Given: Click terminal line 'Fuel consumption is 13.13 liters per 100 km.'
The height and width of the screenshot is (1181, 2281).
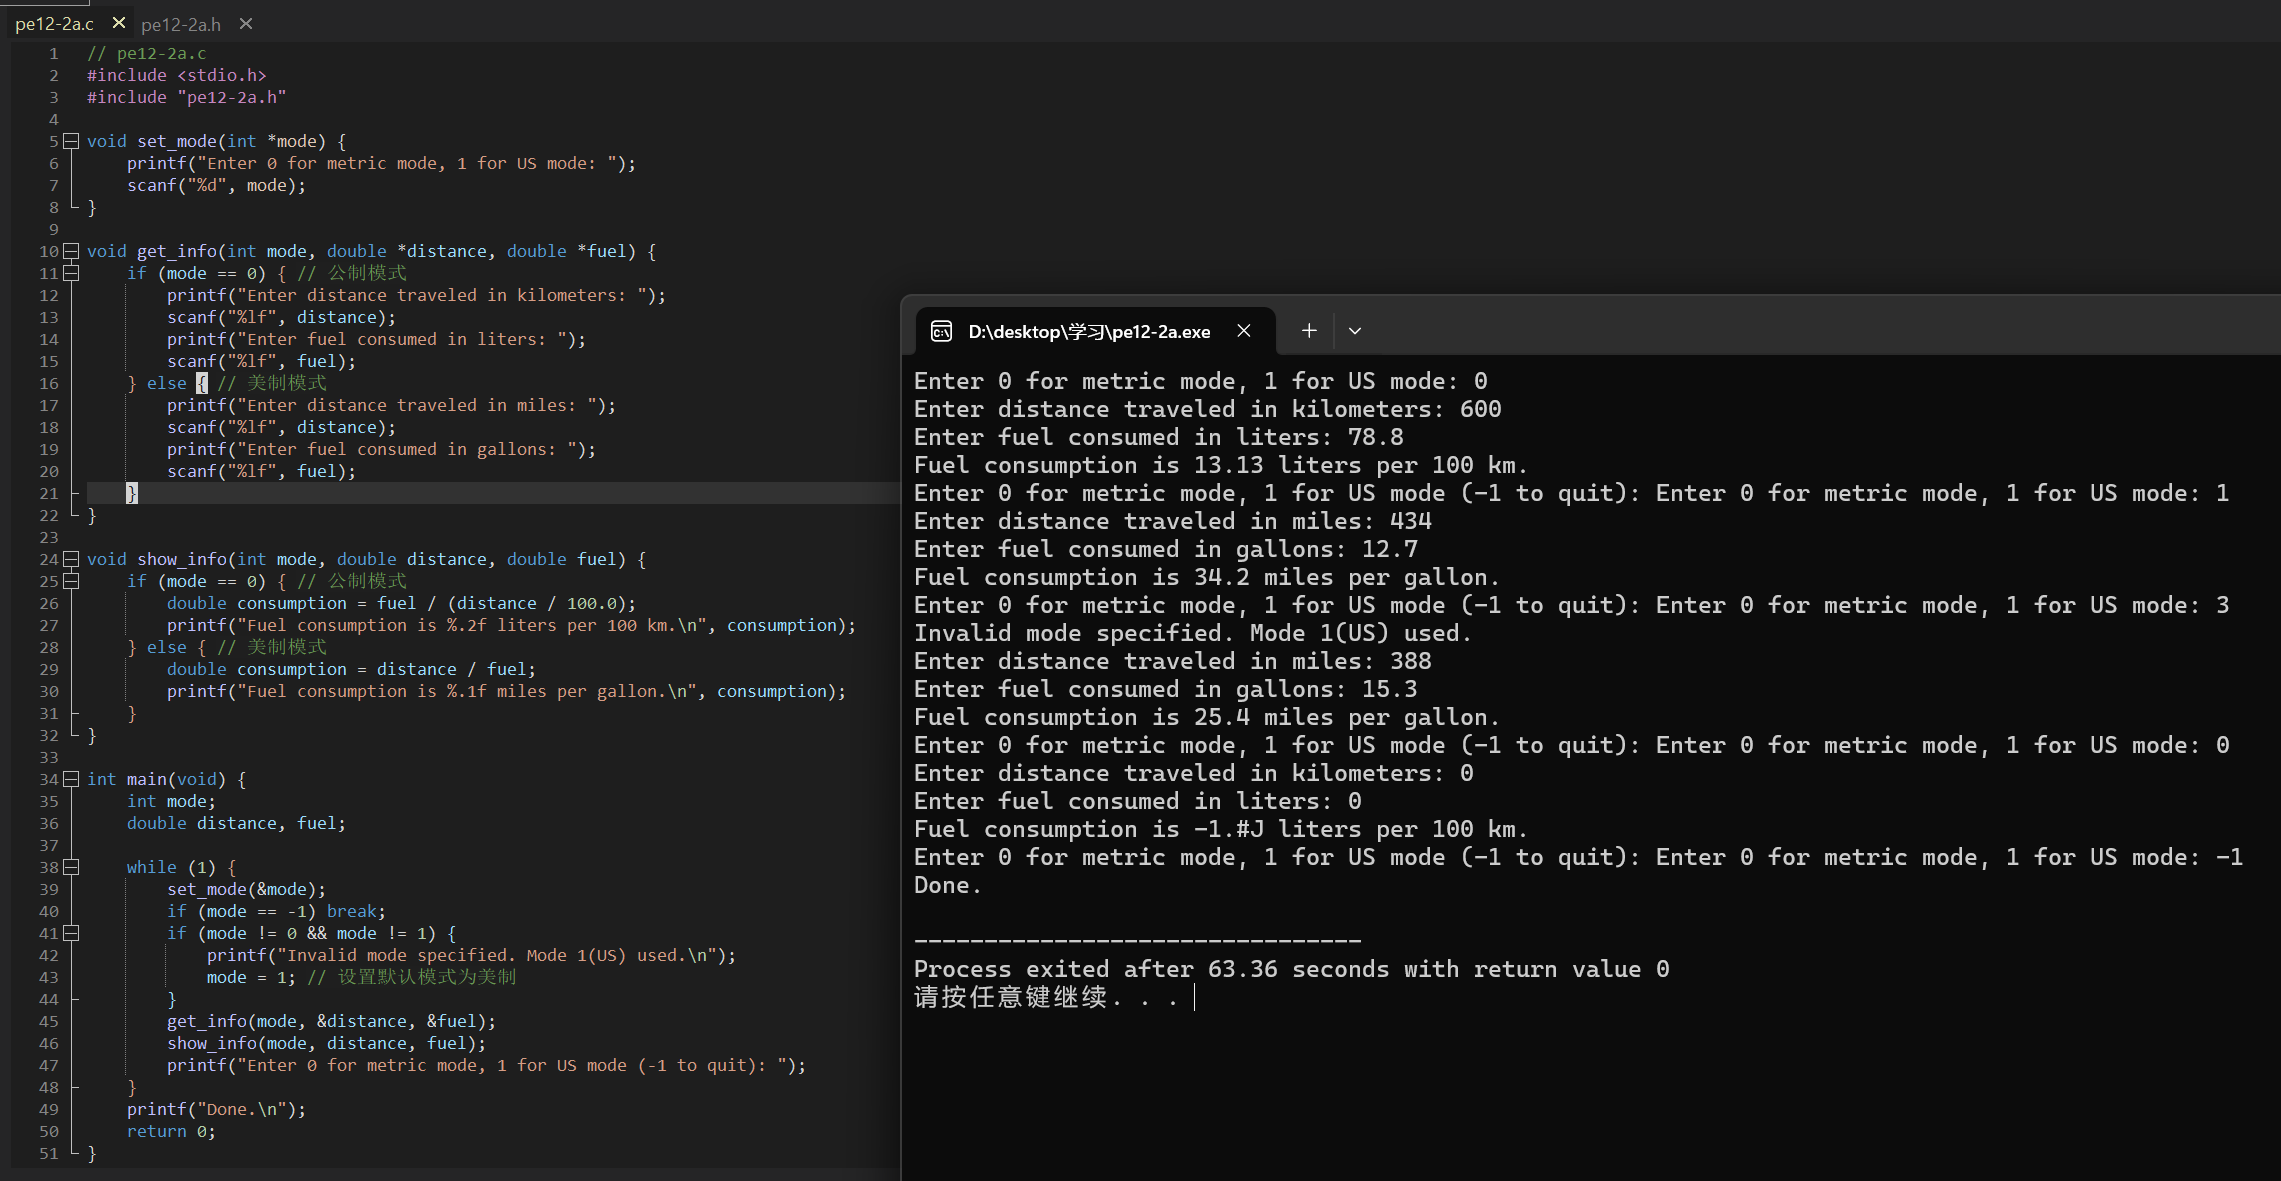Looking at the screenshot, I should pyautogui.click(x=1221, y=465).
